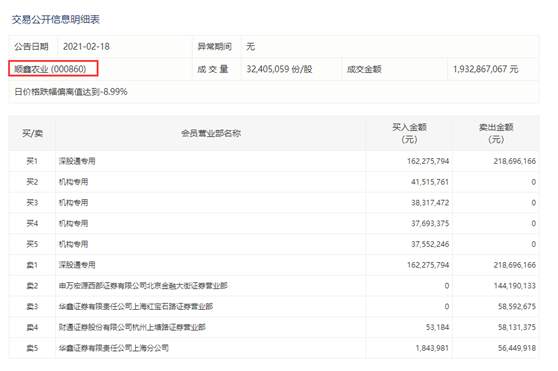Click the date value 2021-02-18
558x371 pixels.
[x=86, y=47]
